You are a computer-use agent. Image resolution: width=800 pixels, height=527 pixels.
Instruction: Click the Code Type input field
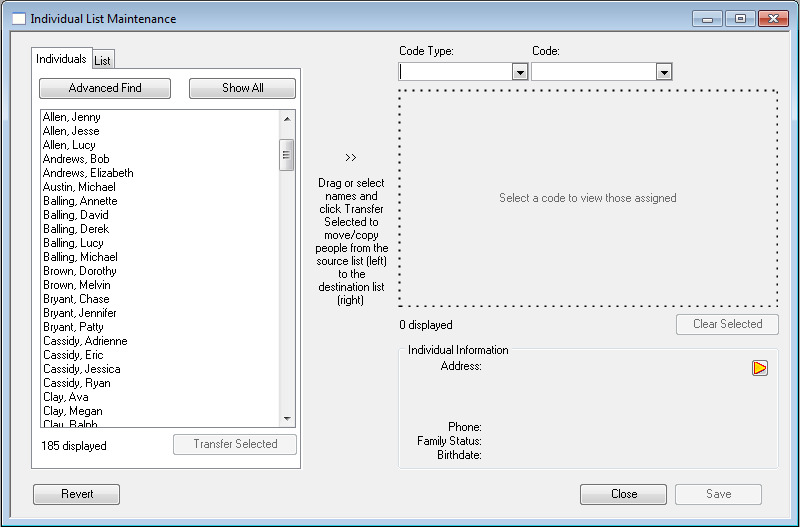point(455,72)
